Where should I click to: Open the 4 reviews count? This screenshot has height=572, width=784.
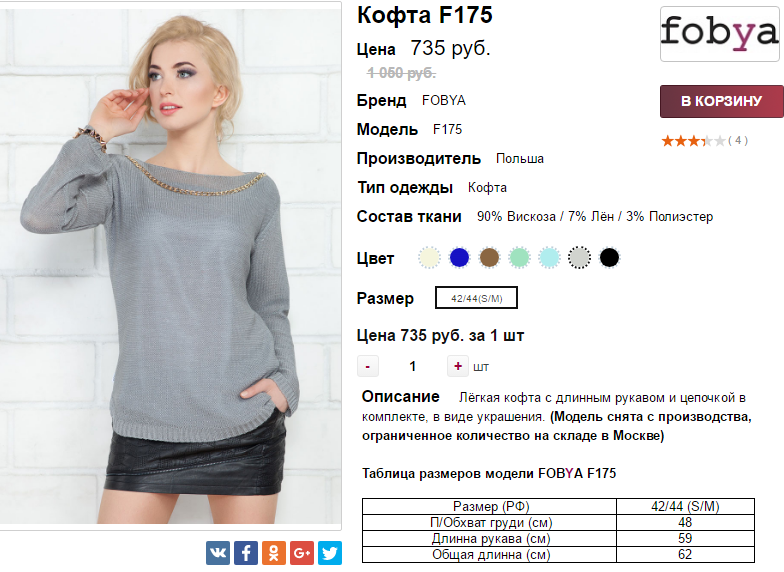pyautogui.click(x=738, y=140)
